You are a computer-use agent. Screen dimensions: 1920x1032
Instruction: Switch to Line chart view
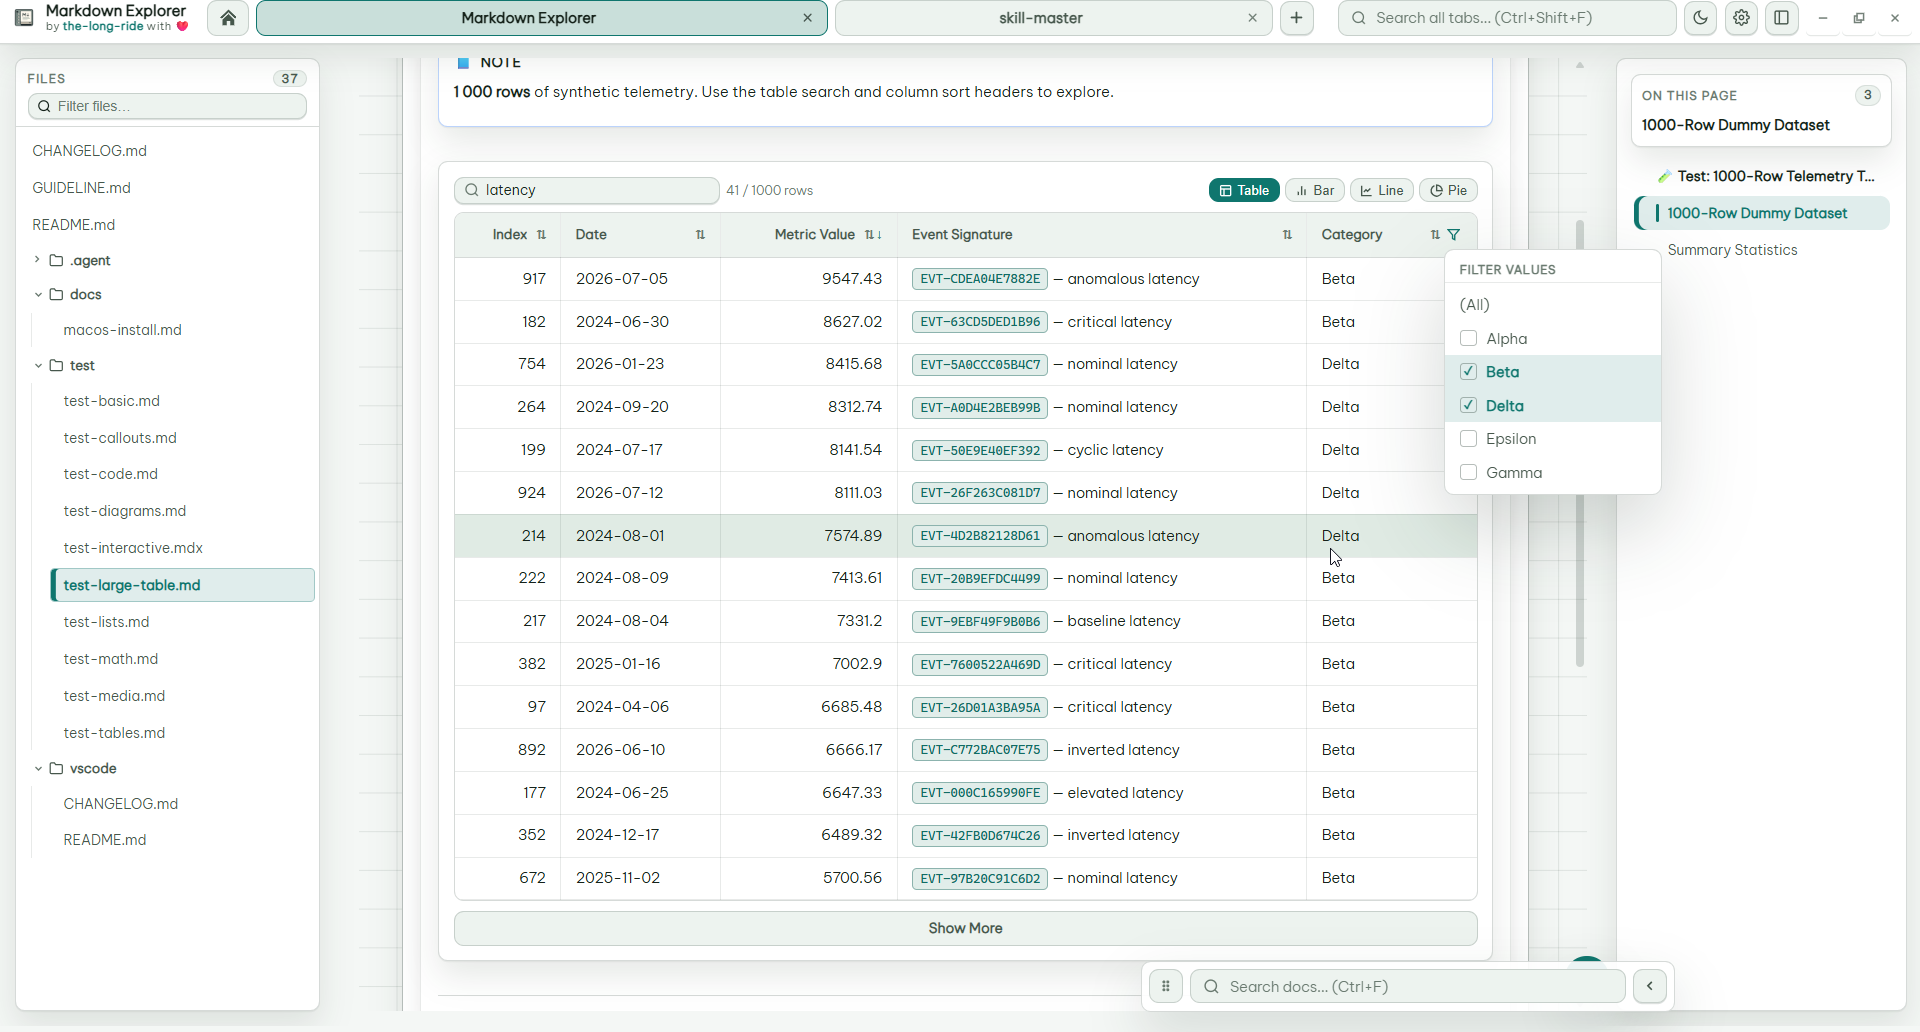[x=1382, y=191]
